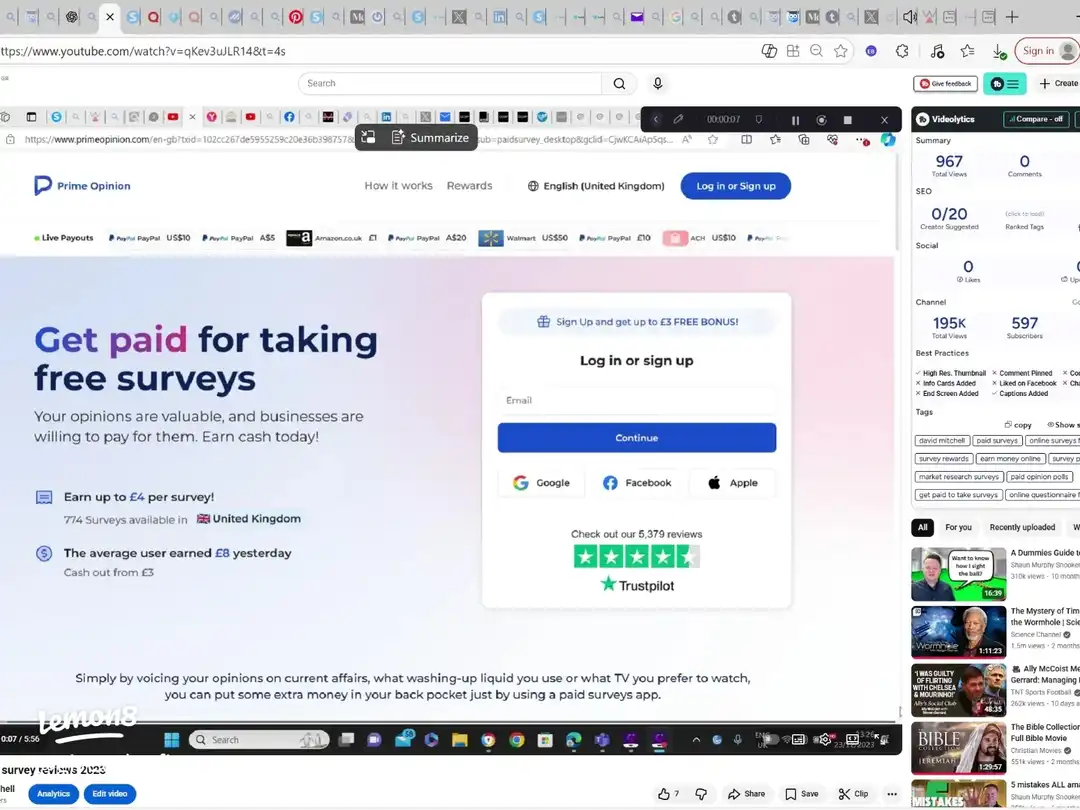Click the Videolytics logo icon
This screenshot has height=810, width=1080.
[x=923, y=119]
